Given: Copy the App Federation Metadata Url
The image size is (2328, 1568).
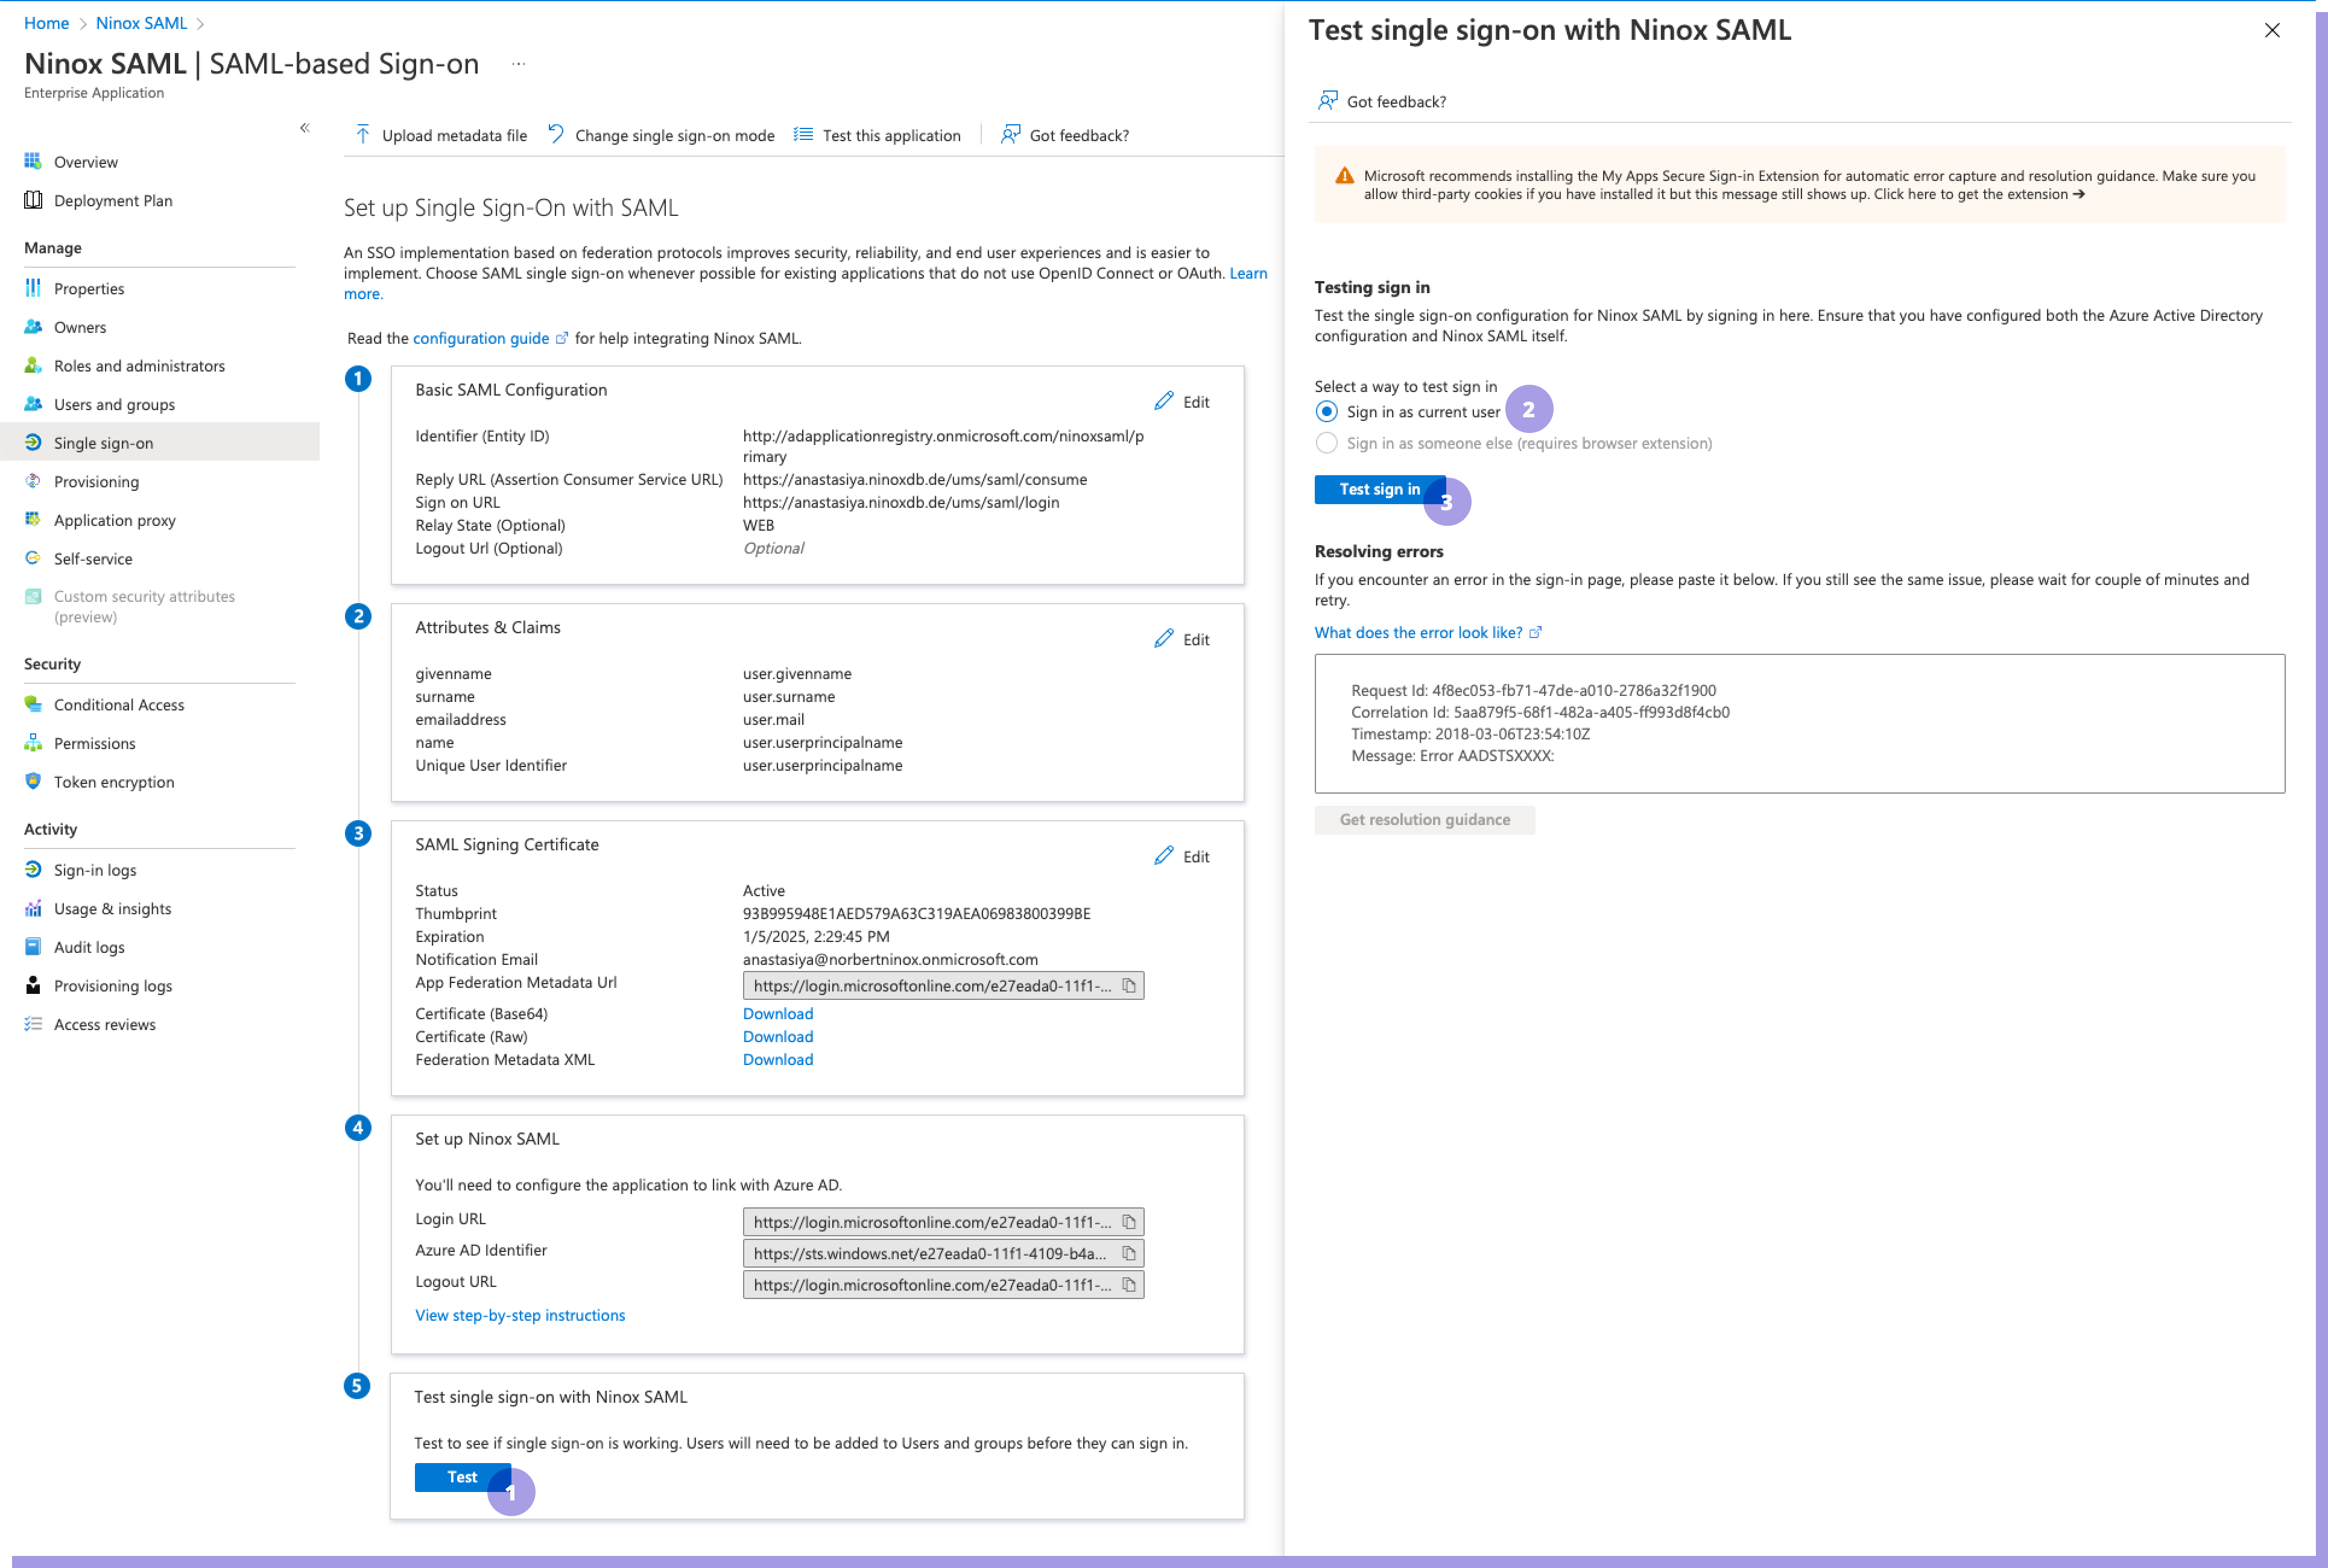Looking at the screenshot, I should click(x=1129, y=986).
